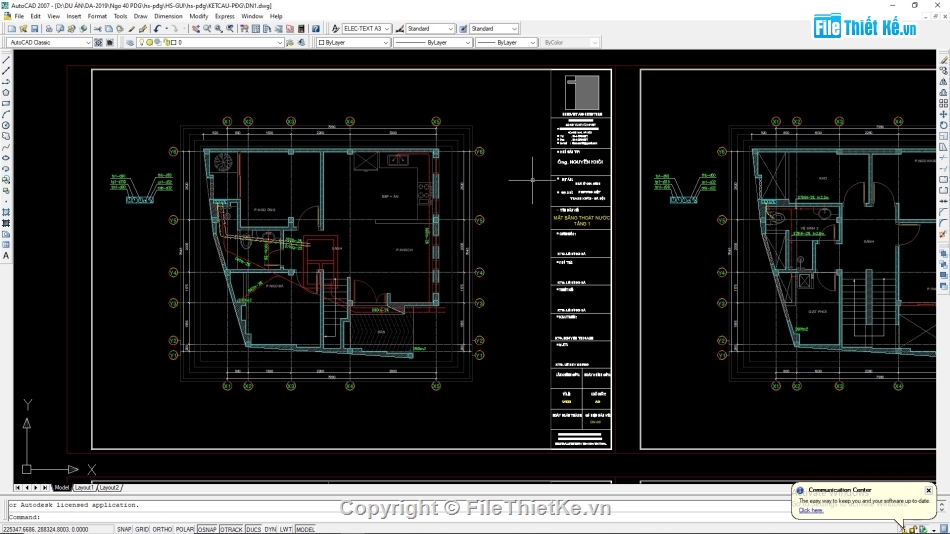The image size is (950, 534).
Task: Open the Modify menu
Action: click(199, 16)
